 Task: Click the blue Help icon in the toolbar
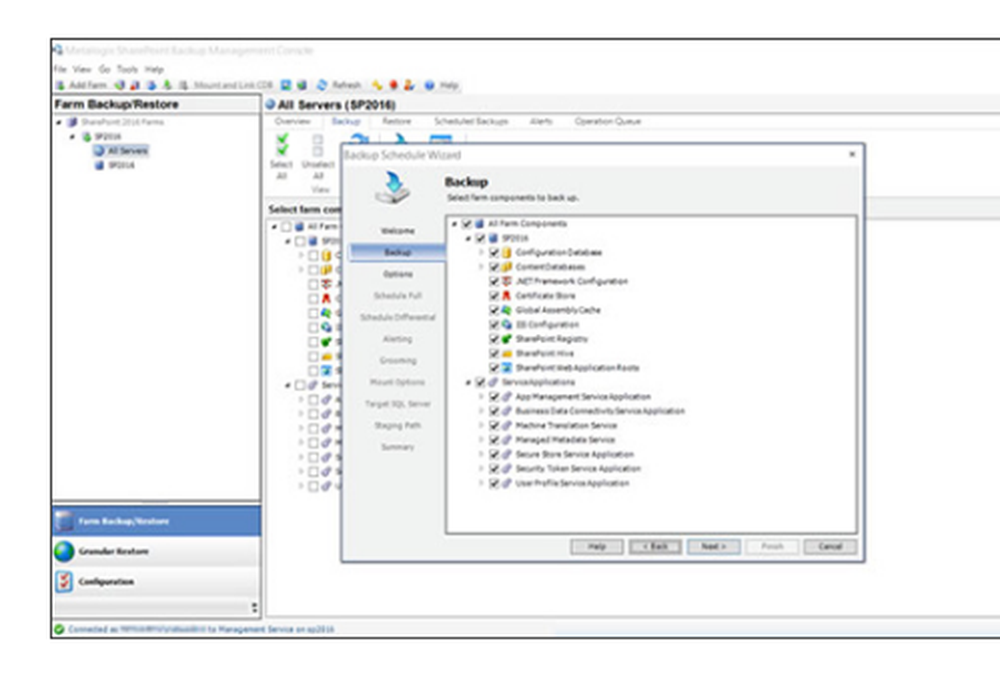pos(429,85)
